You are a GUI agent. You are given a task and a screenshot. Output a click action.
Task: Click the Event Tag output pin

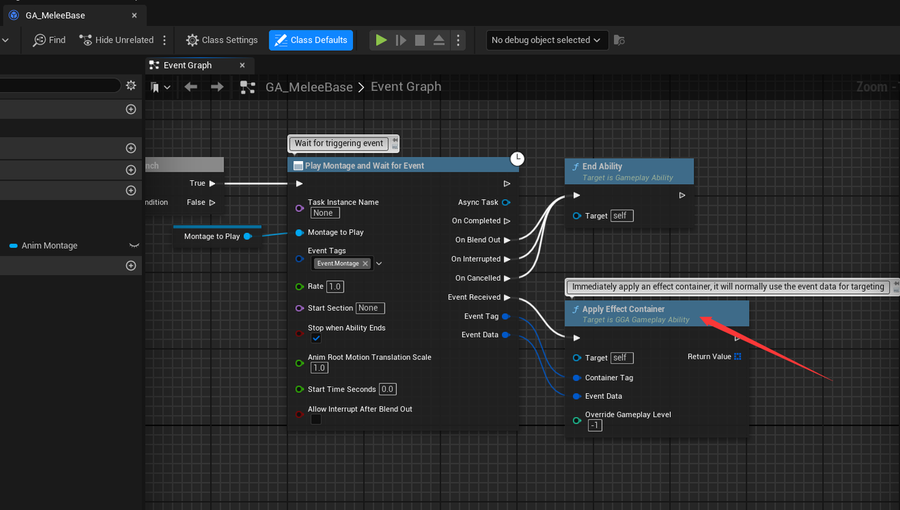(x=506, y=316)
